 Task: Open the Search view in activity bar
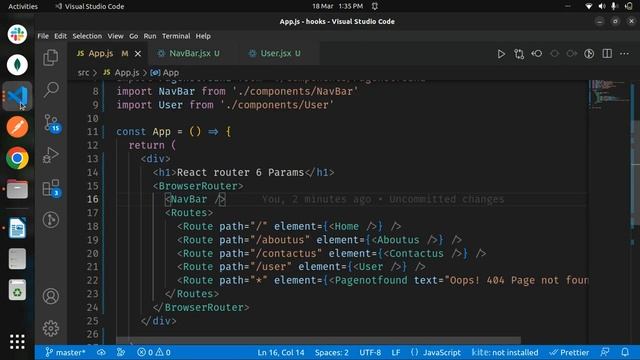pyautogui.click(x=51, y=89)
